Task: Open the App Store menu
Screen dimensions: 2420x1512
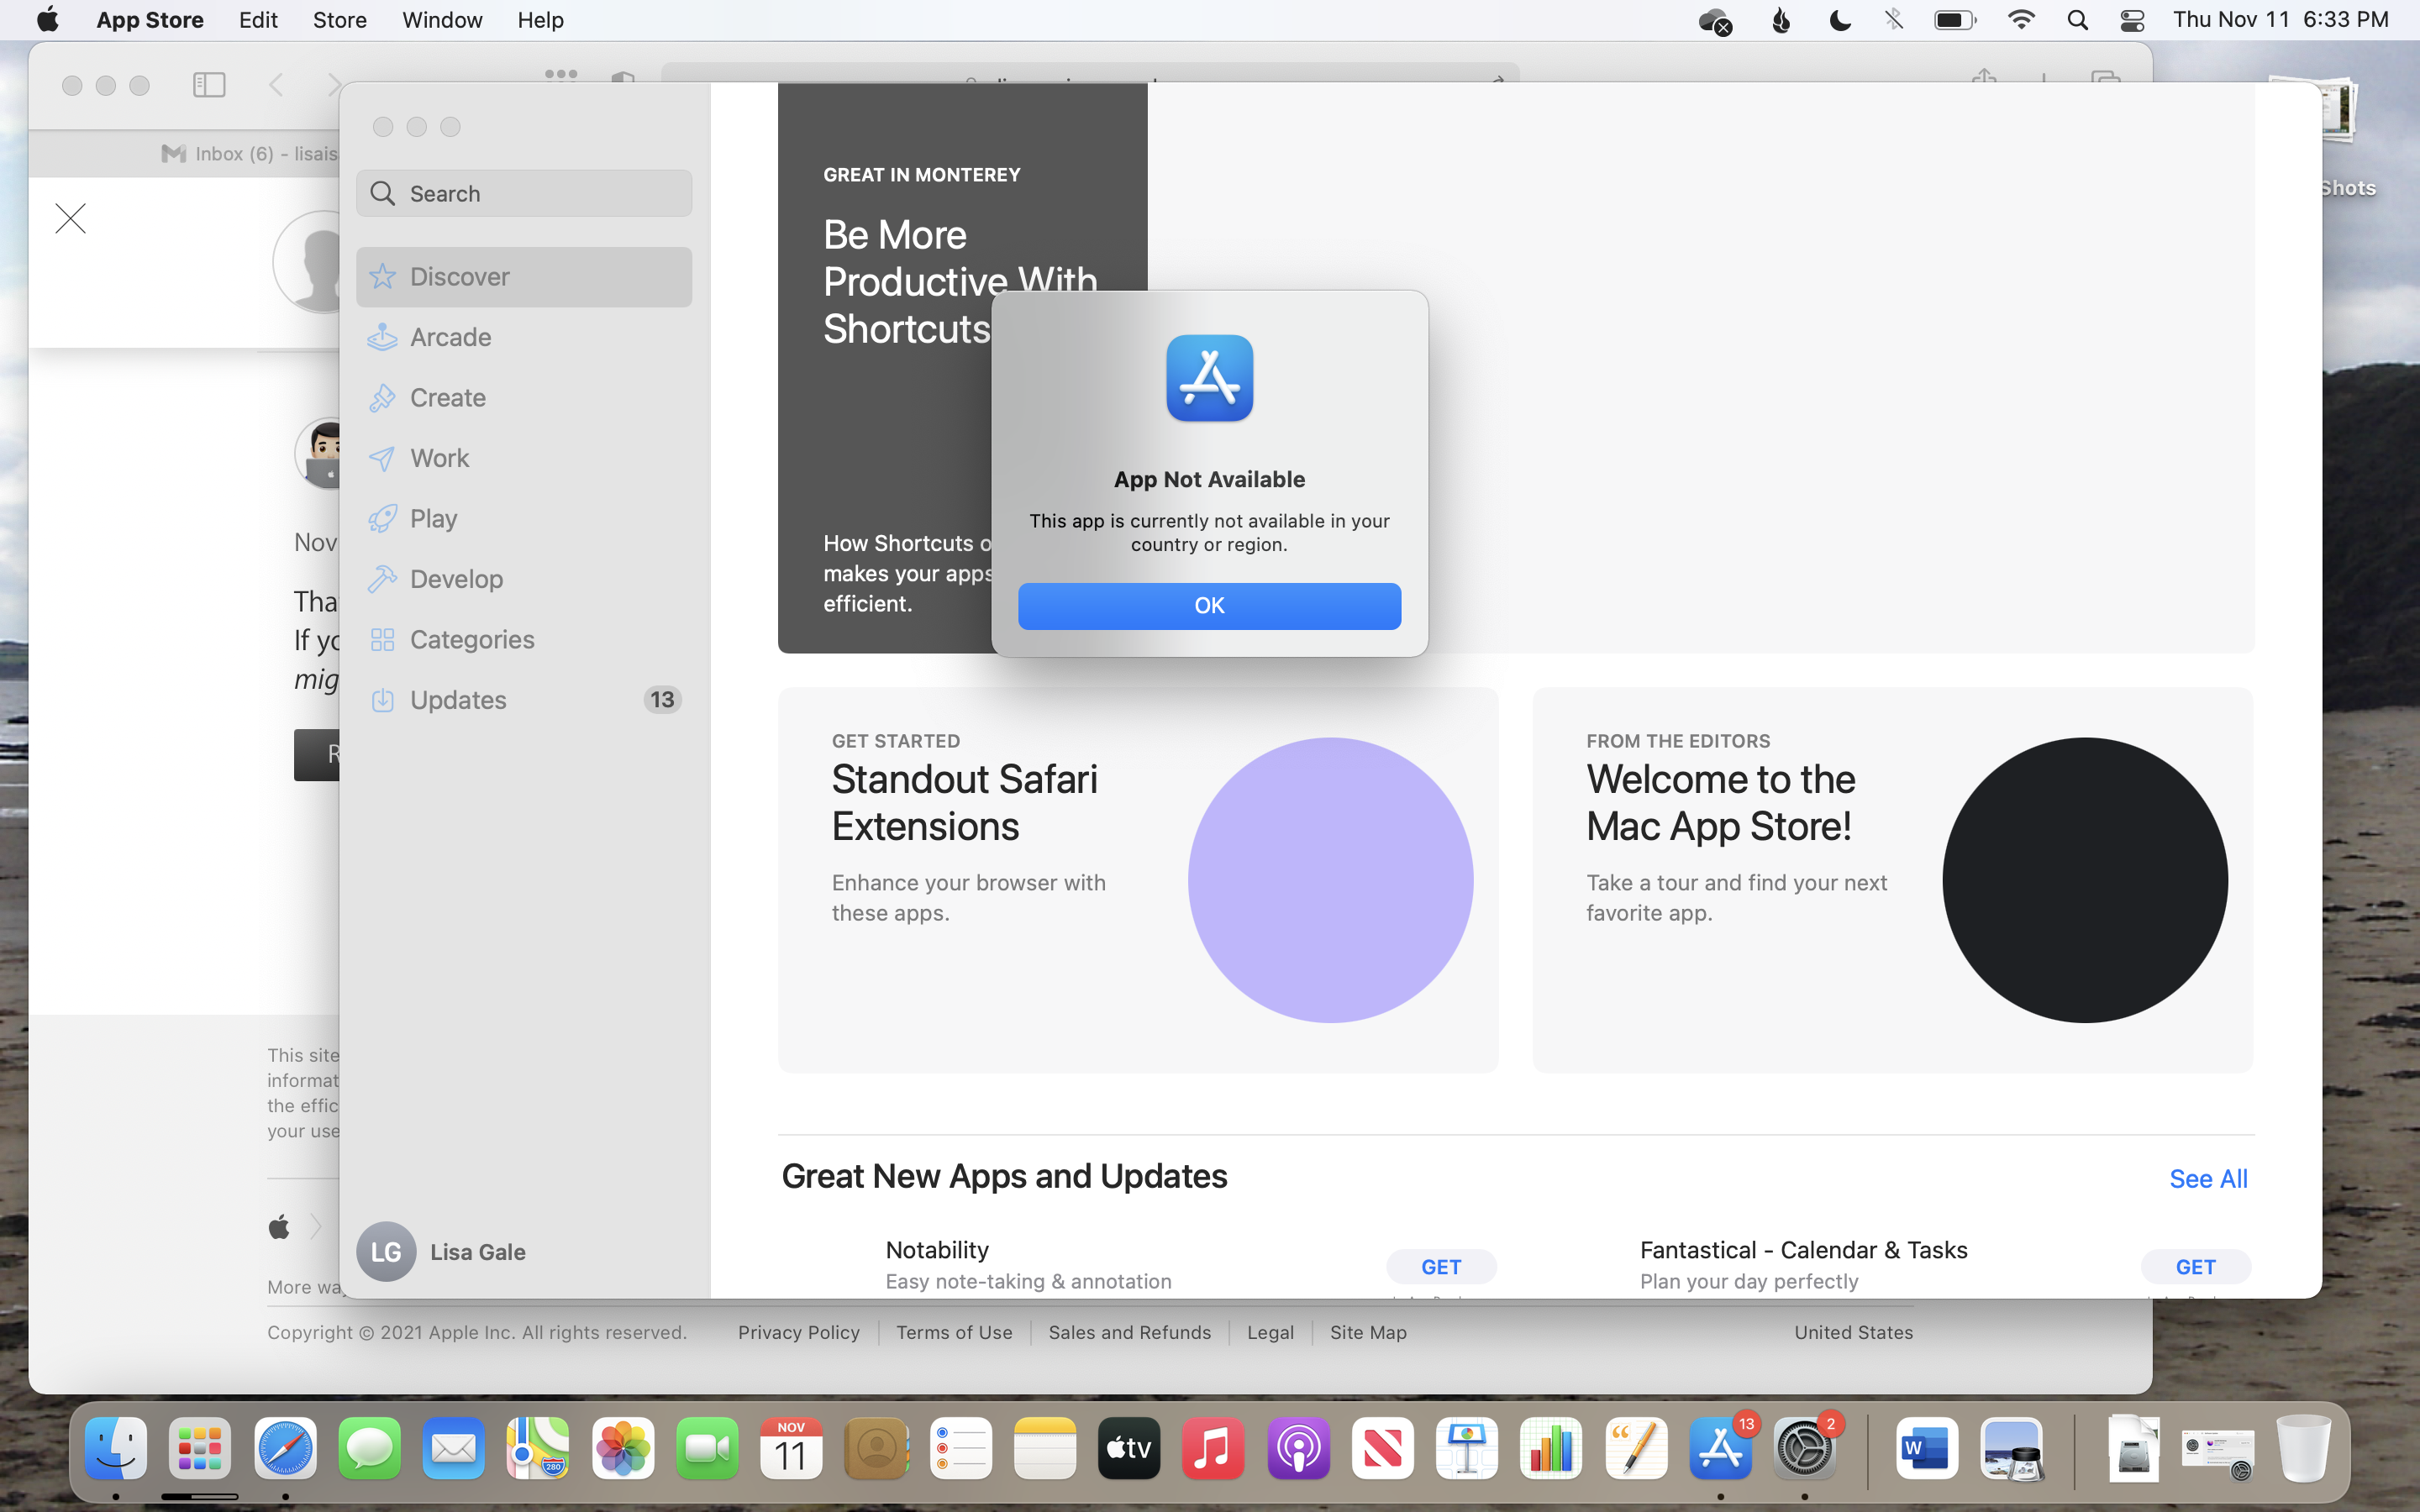Action: (150, 20)
